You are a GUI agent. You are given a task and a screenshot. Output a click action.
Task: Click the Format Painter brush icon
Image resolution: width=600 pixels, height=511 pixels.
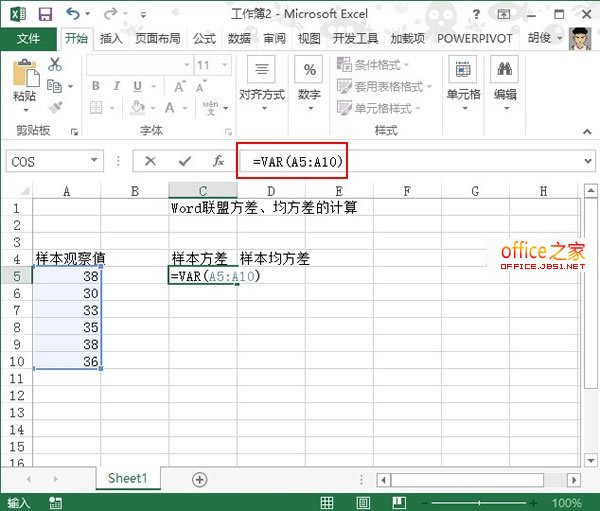tap(55, 107)
